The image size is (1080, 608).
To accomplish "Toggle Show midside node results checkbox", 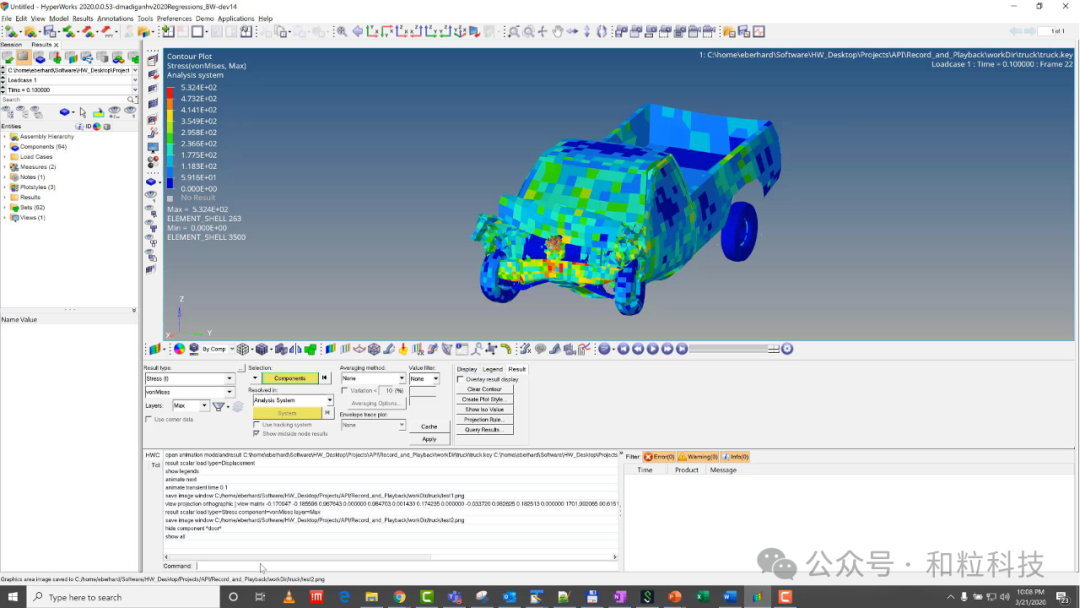I will pyautogui.click(x=257, y=433).
